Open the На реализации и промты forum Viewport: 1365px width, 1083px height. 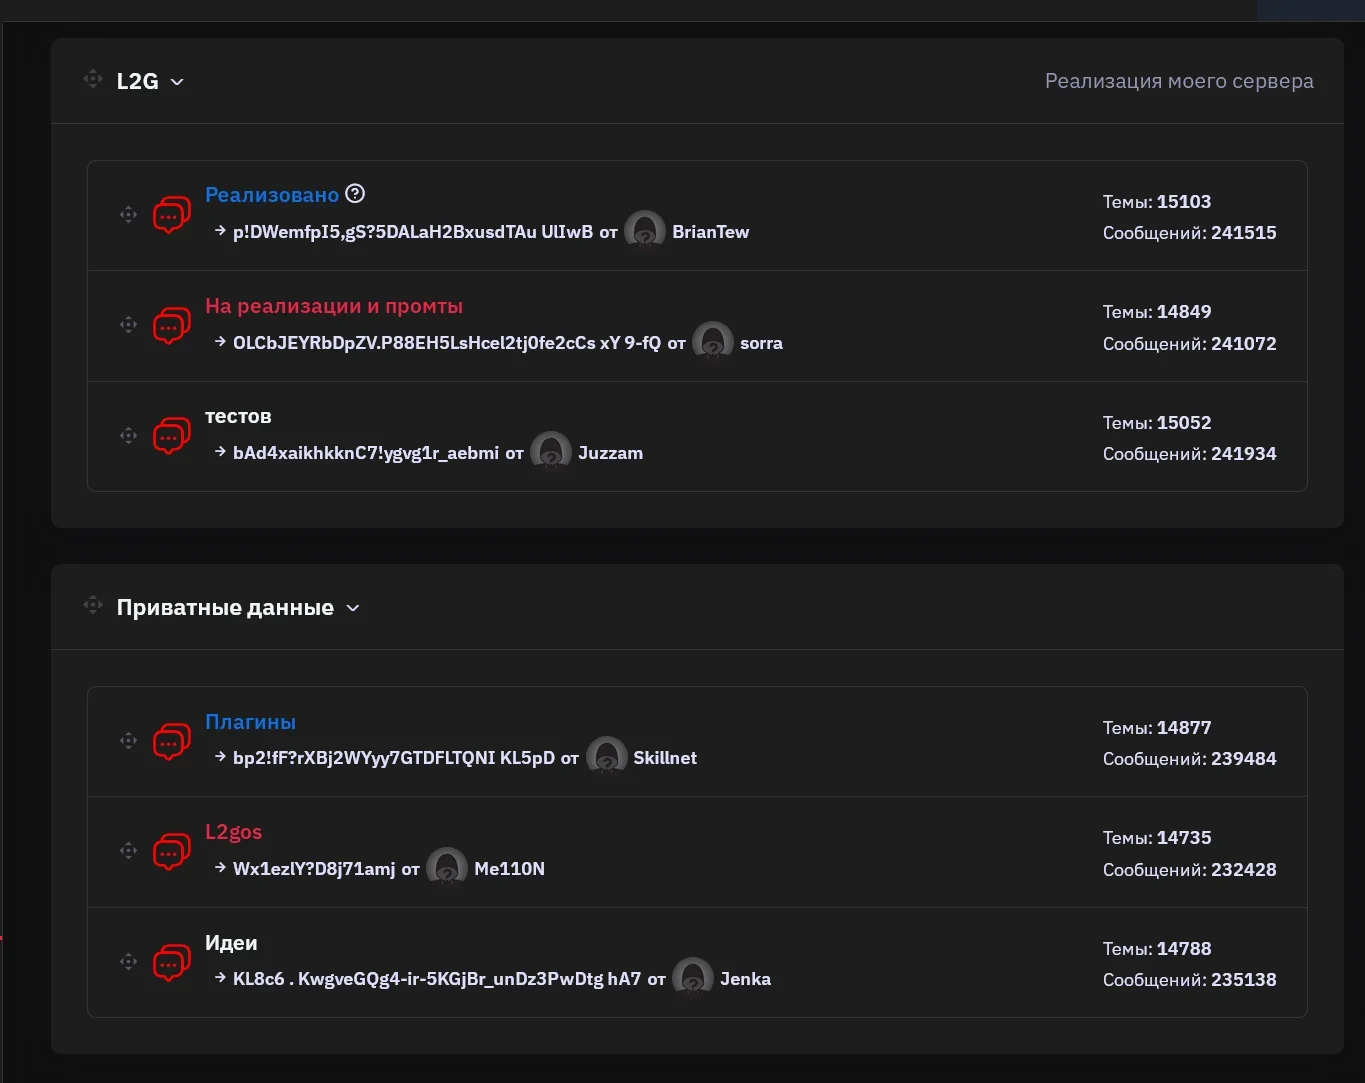[x=334, y=306]
